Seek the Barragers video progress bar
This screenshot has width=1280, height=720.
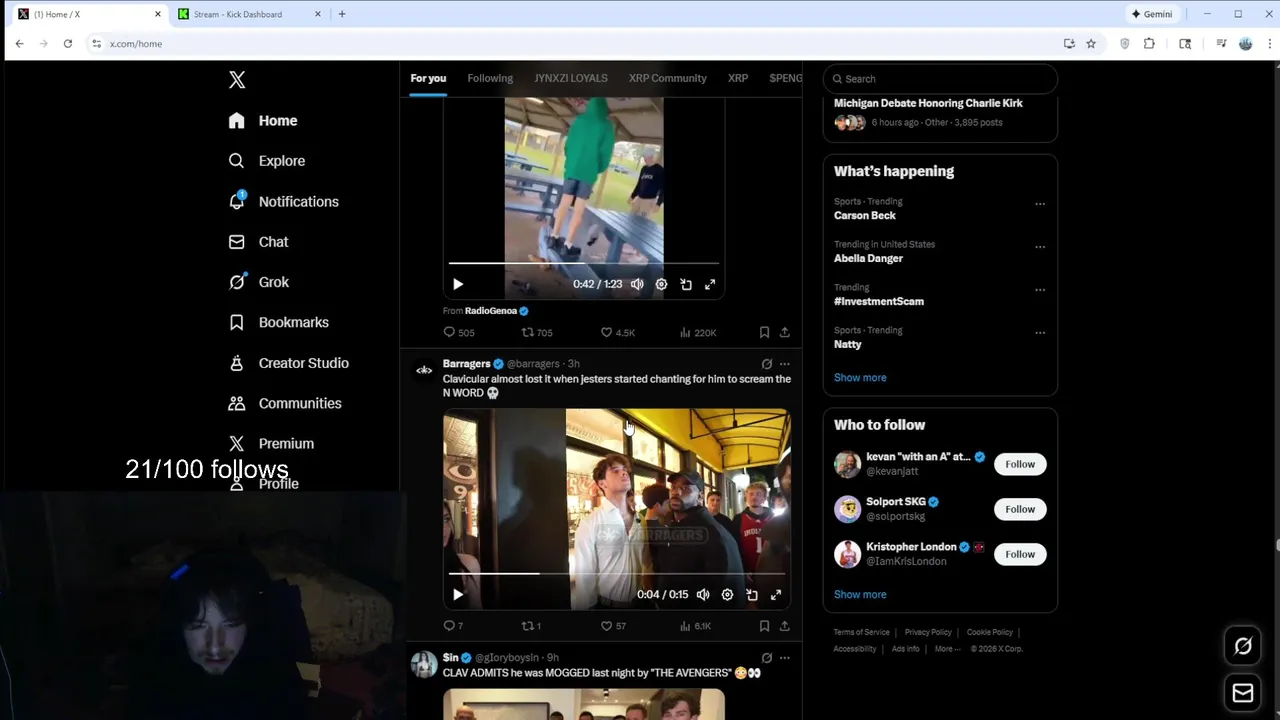[x=617, y=574]
